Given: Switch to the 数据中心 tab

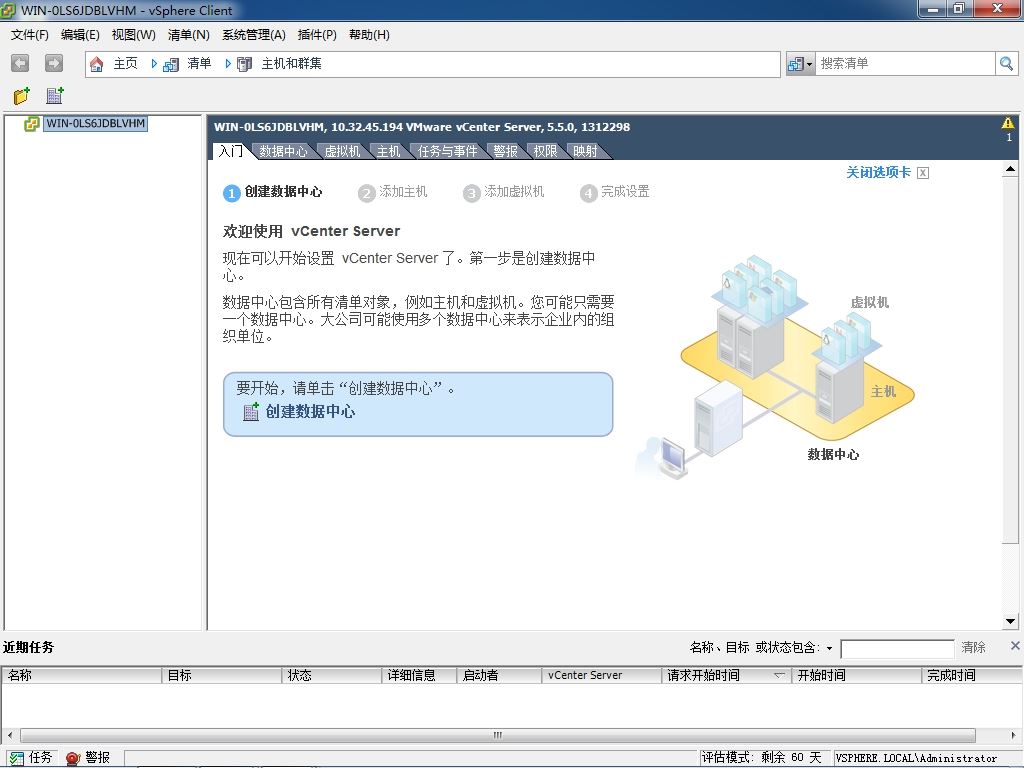Looking at the screenshot, I should (283, 152).
